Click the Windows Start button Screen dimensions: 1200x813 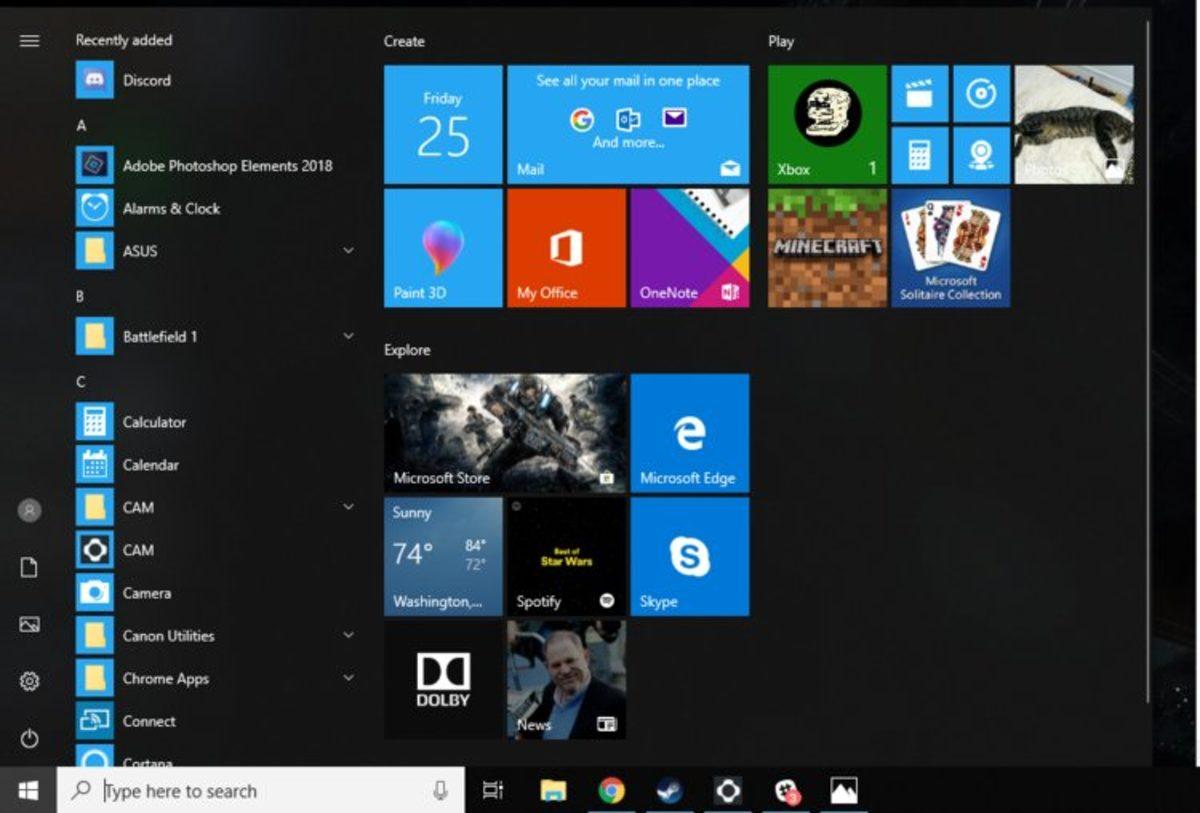pyautogui.click(x=29, y=790)
